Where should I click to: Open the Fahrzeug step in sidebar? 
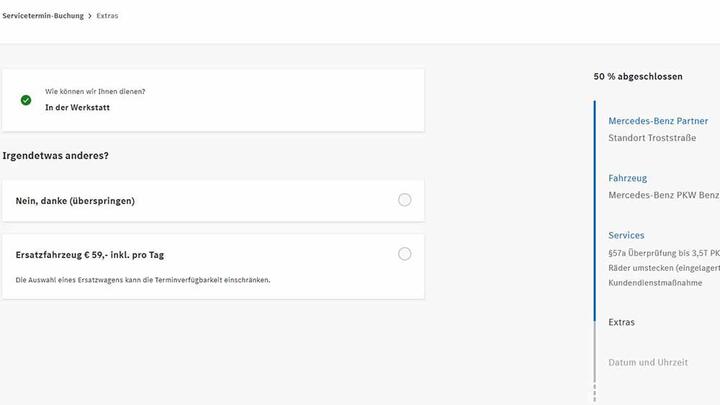click(x=627, y=178)
